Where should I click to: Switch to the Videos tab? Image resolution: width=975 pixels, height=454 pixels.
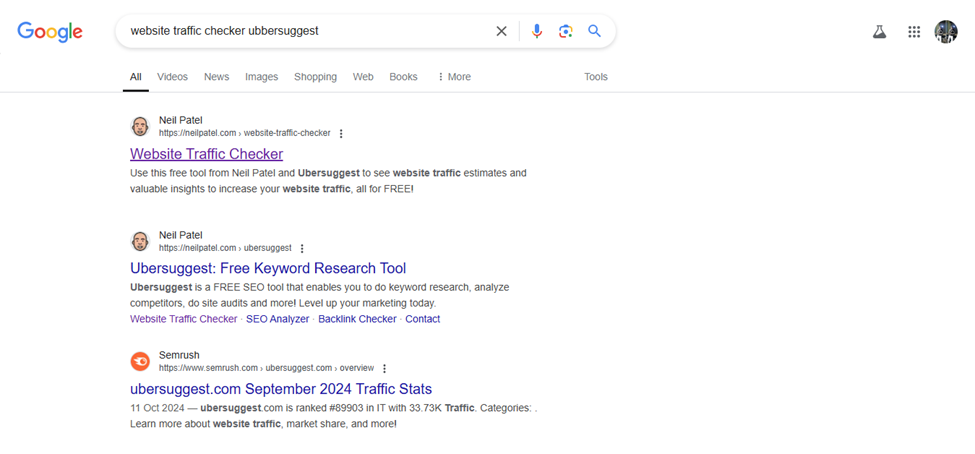pos(172,77)
